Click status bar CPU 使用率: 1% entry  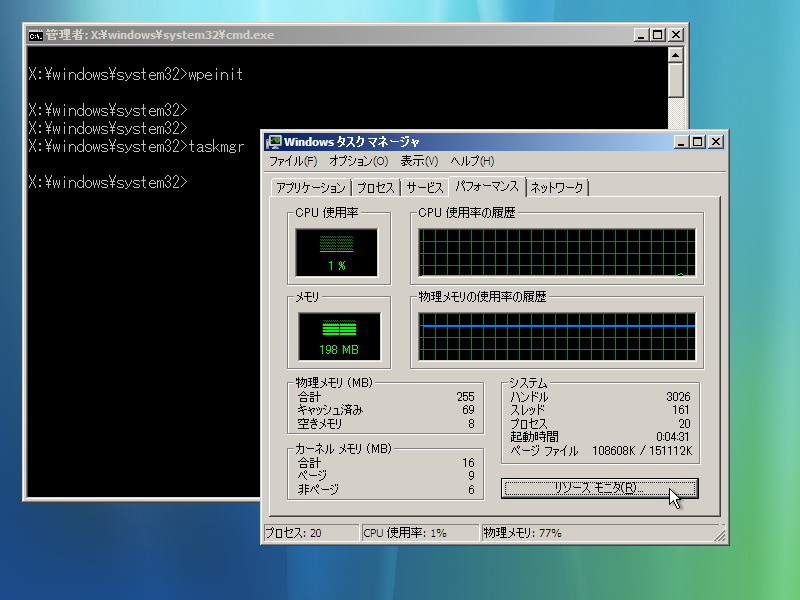[420, 533]
